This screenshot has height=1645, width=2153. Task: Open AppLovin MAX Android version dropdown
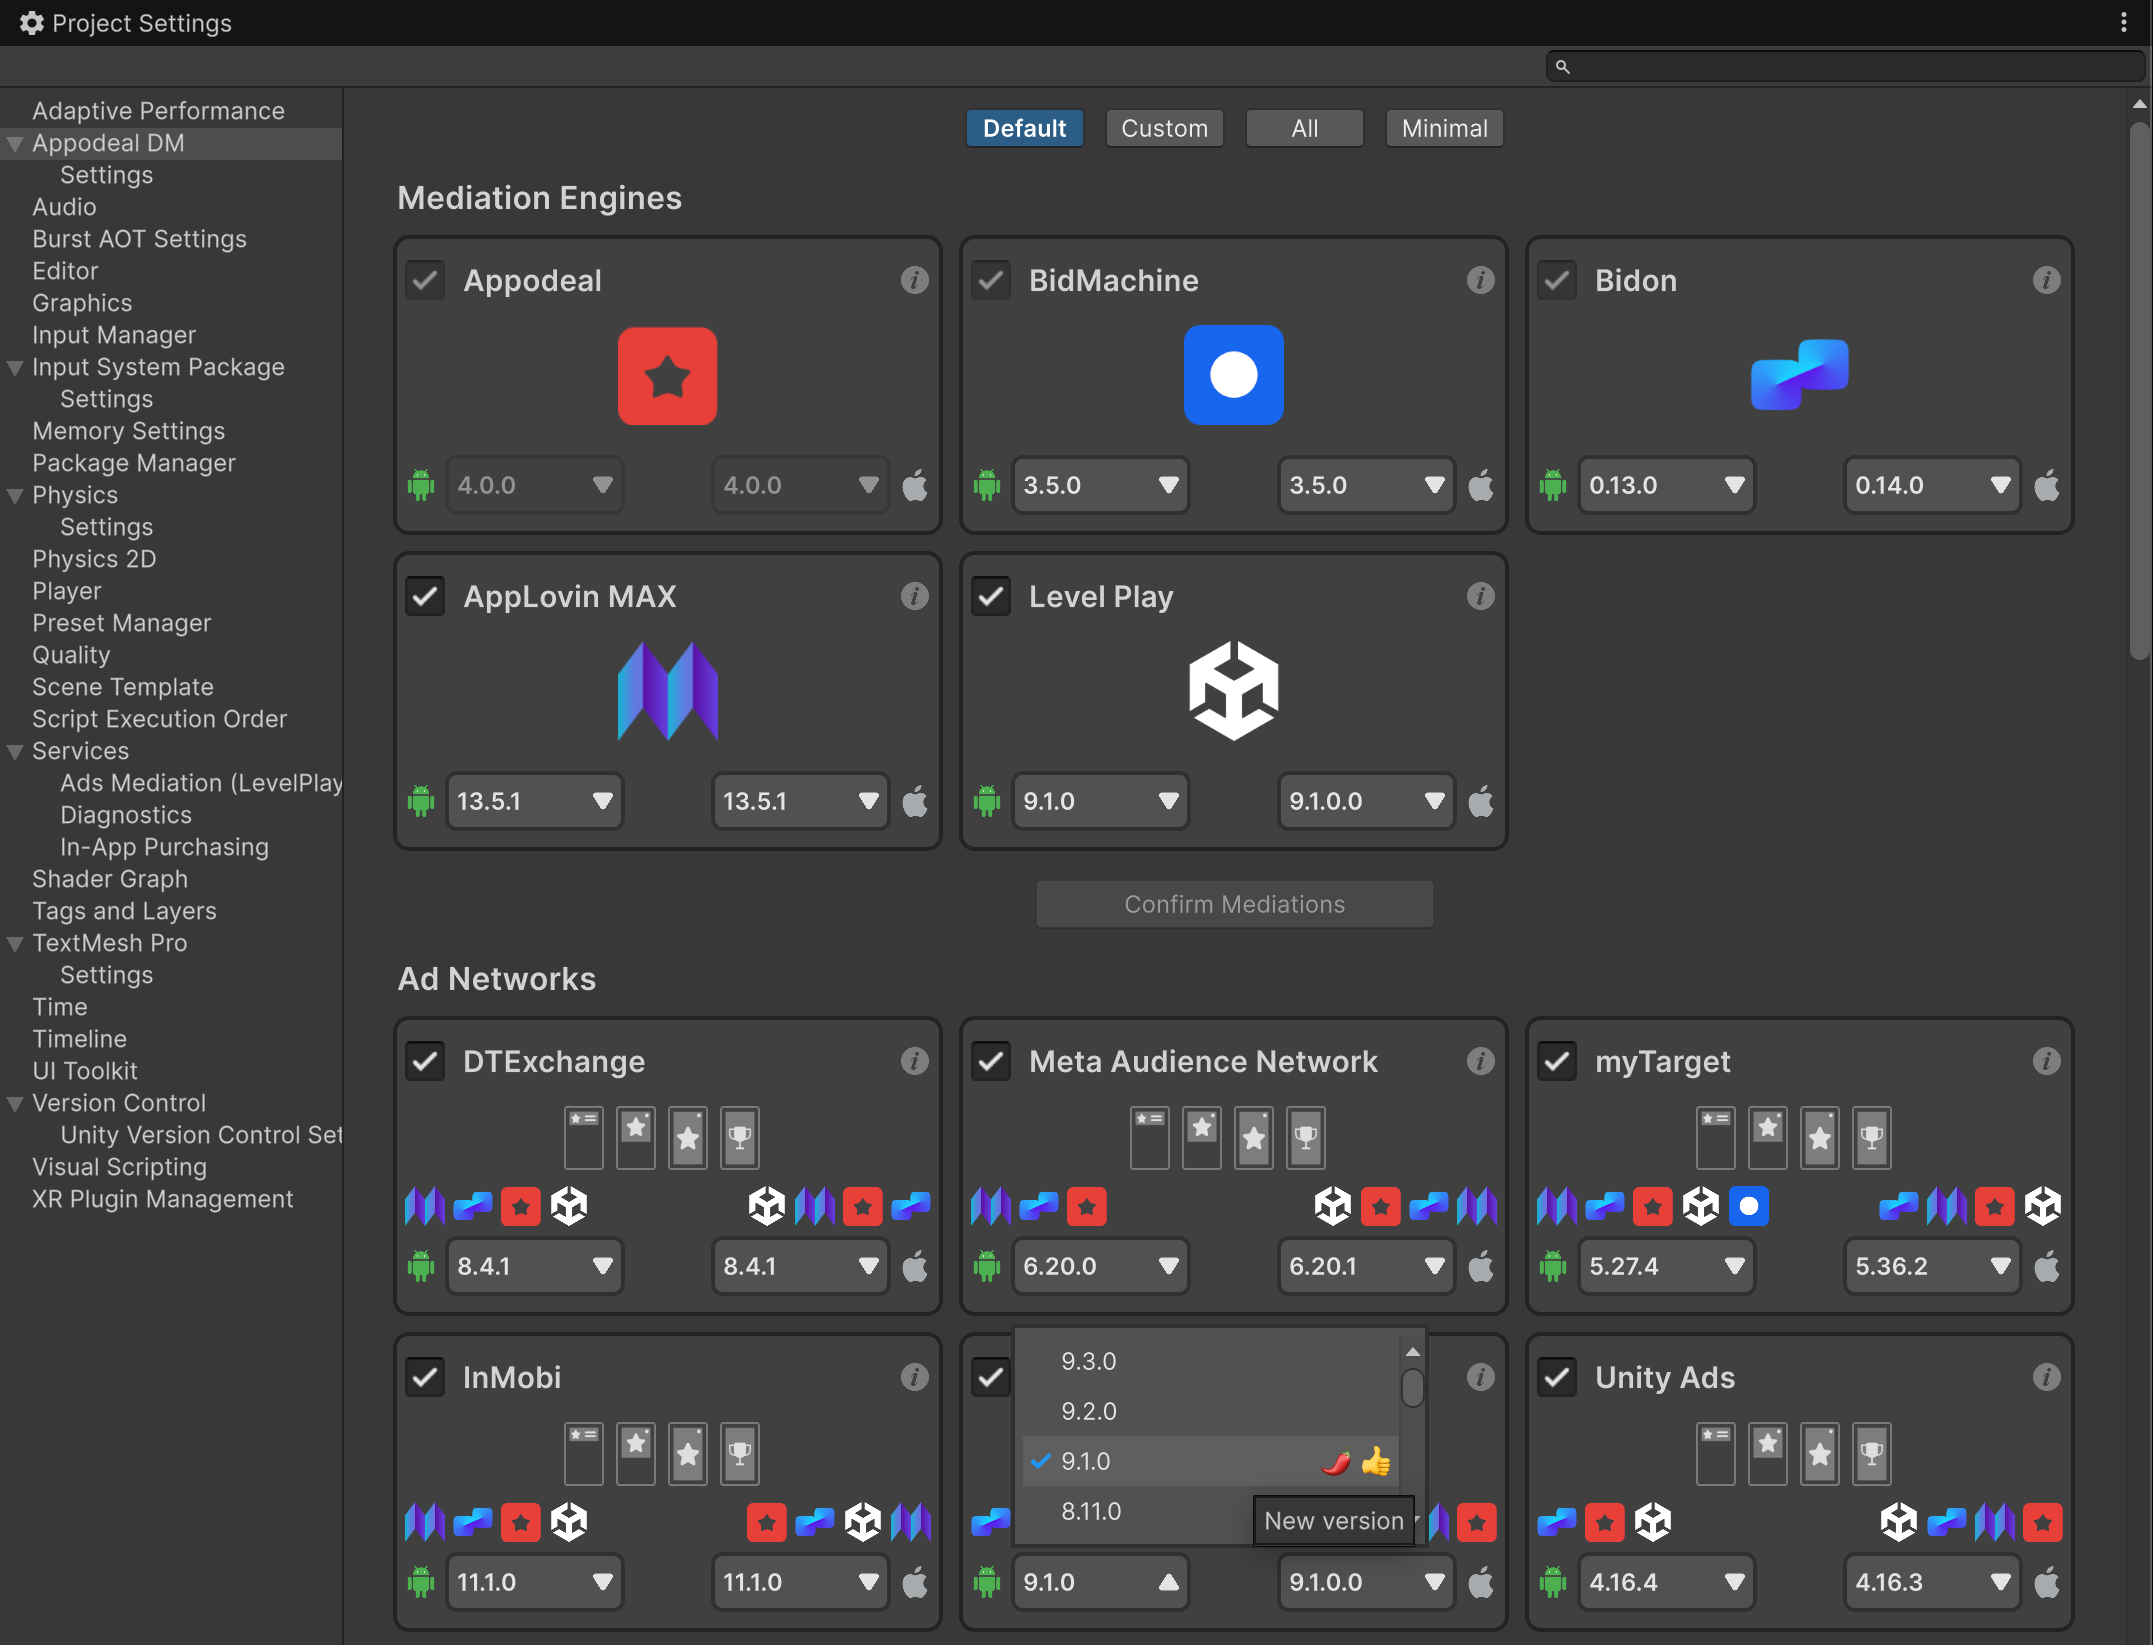(534, 801)
